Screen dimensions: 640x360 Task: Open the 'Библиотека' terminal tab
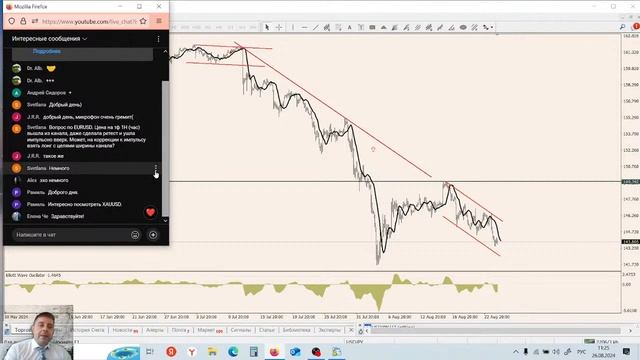coord(296,330)
